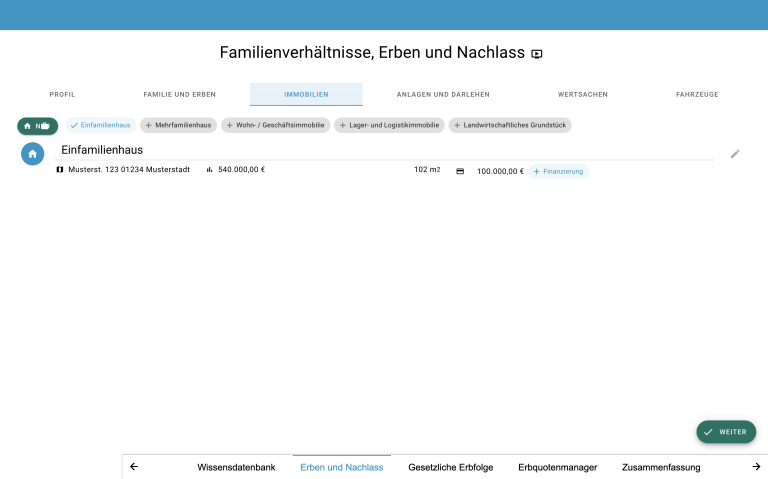
Task: Click the amount 100.000,00 €
Action: (500, 171)
